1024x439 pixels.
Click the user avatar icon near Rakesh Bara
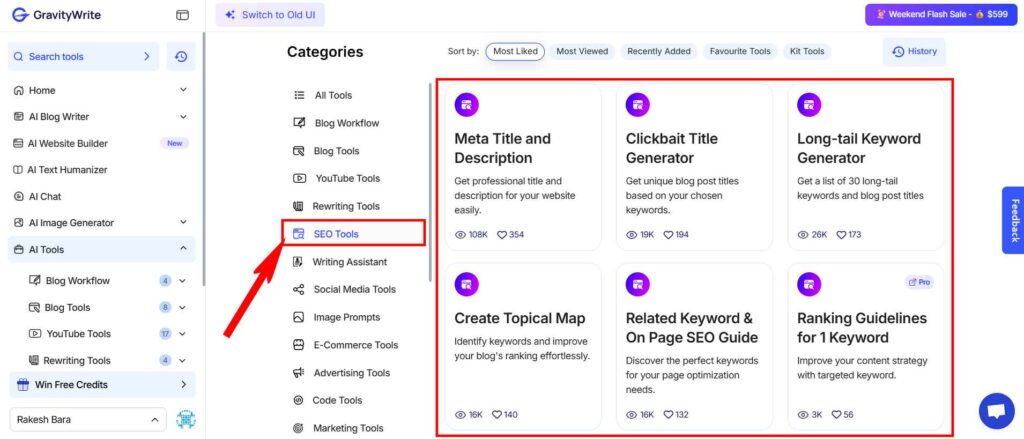tap(185, 419)
